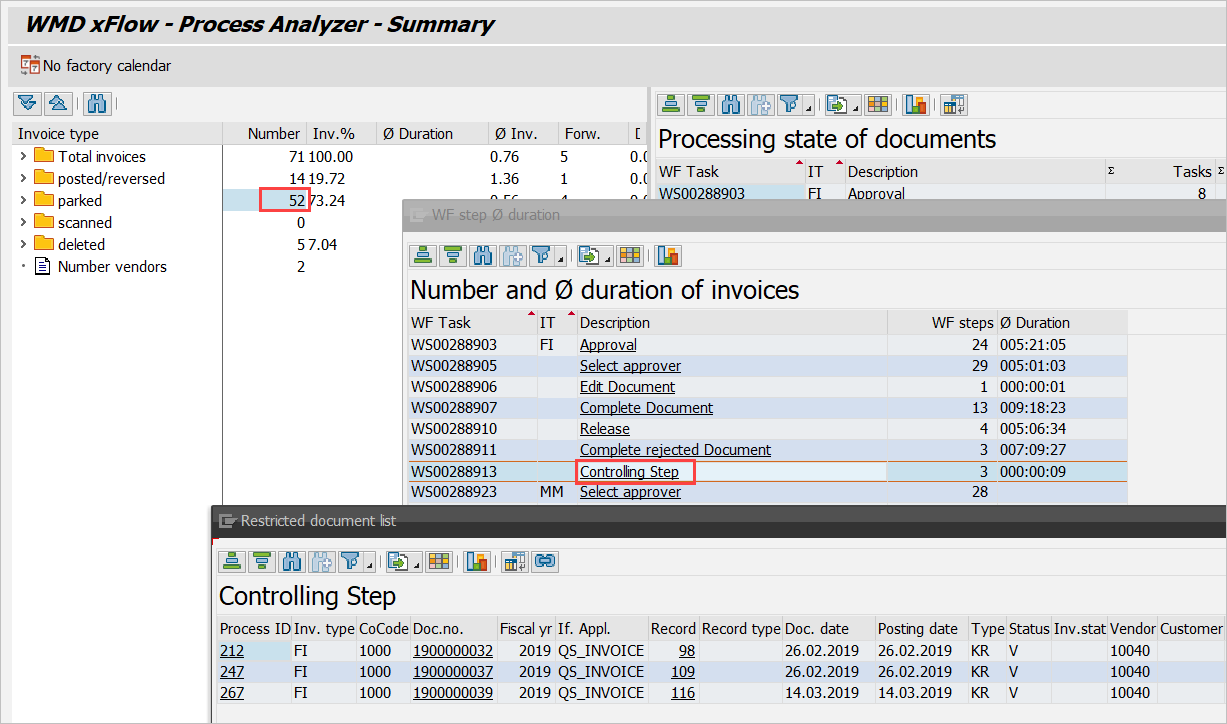
Task: Expand the deleted folder node
Action: 23,244
